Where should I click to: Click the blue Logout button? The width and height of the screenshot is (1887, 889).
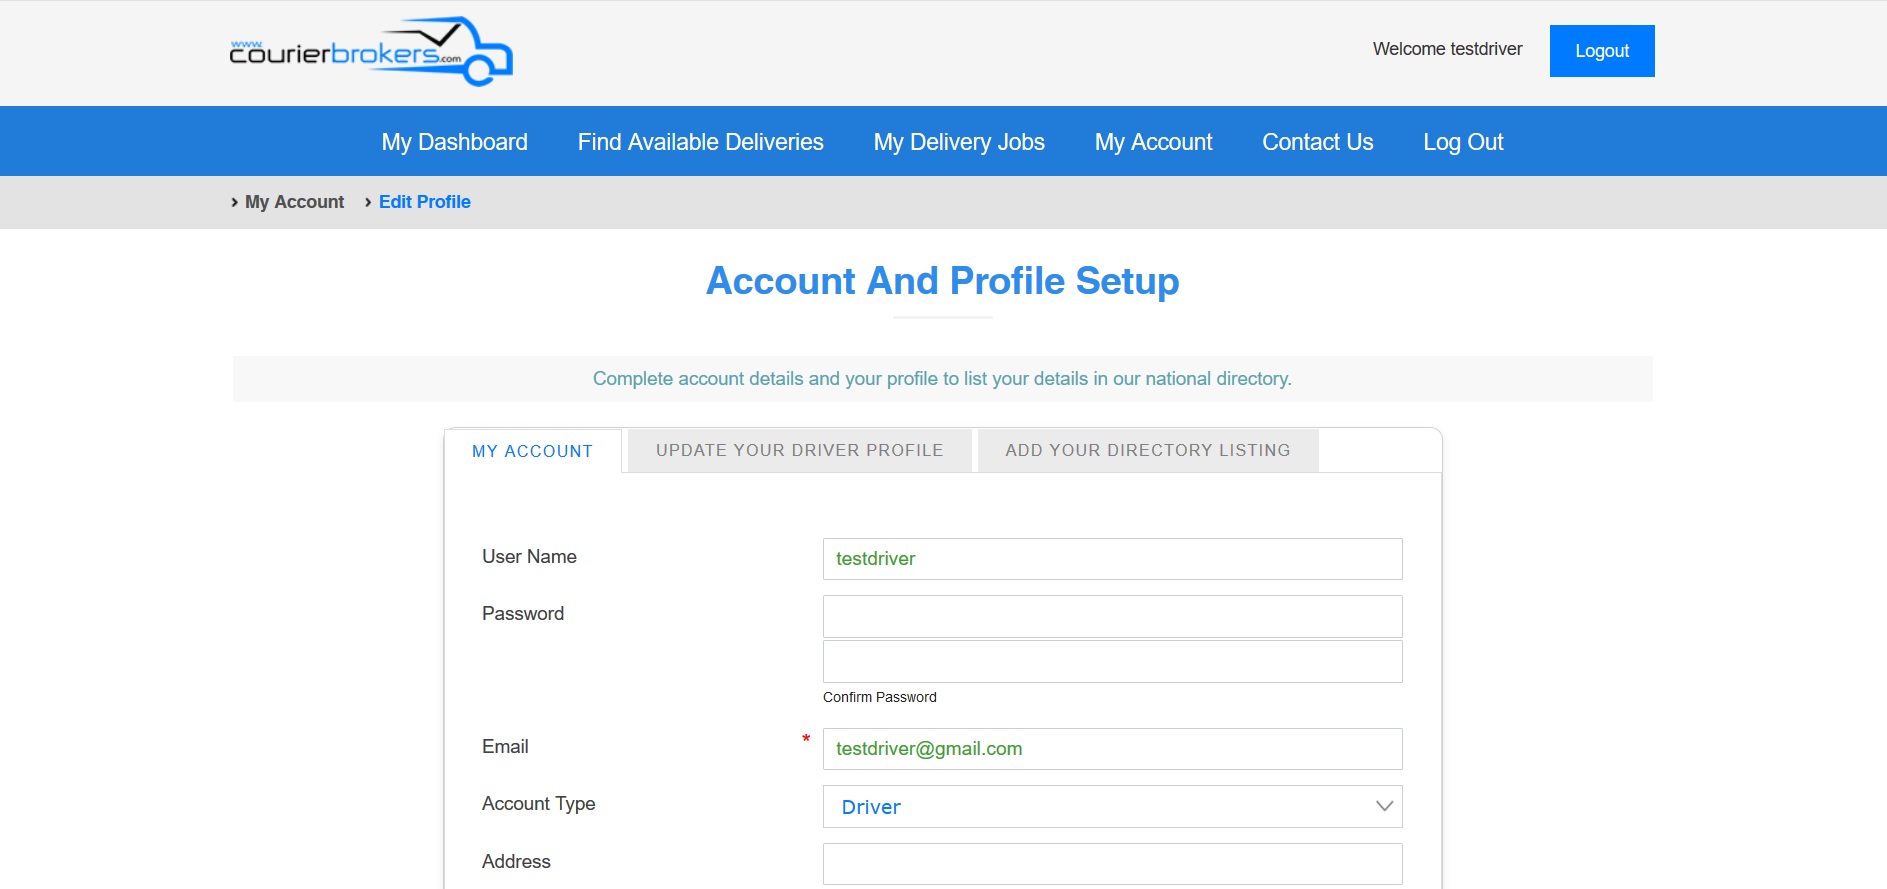point(1601,51)
